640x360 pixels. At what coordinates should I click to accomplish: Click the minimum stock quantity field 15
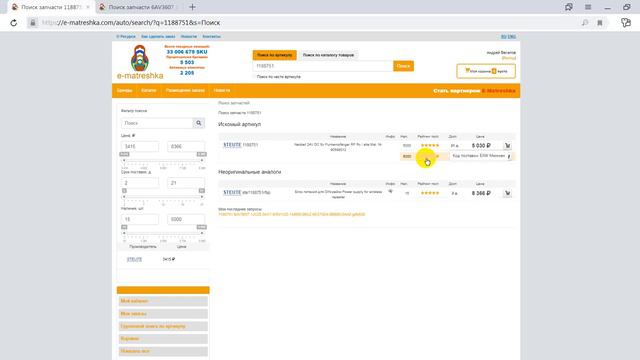[x=140, y=219]
